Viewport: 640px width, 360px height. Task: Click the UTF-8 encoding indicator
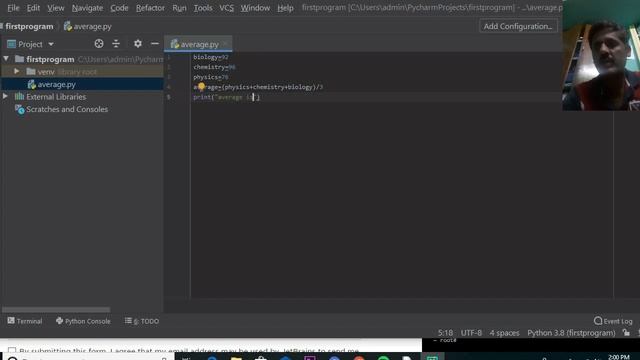[471, 333]
